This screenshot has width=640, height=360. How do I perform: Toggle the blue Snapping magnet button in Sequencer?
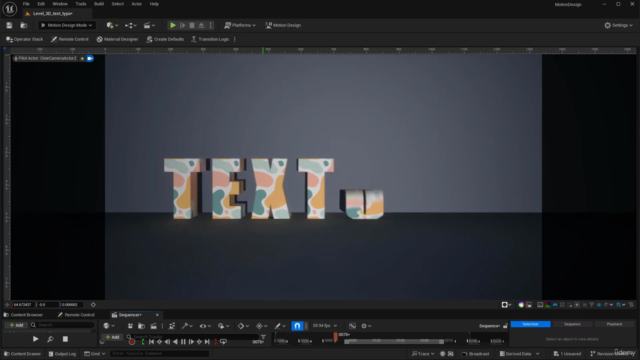click(297, 326)
